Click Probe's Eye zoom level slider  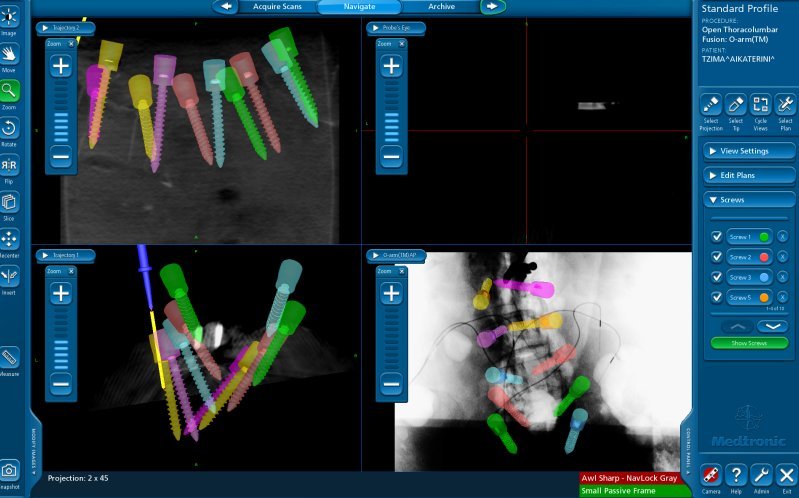pyautogui.click(x=391, y=112)
